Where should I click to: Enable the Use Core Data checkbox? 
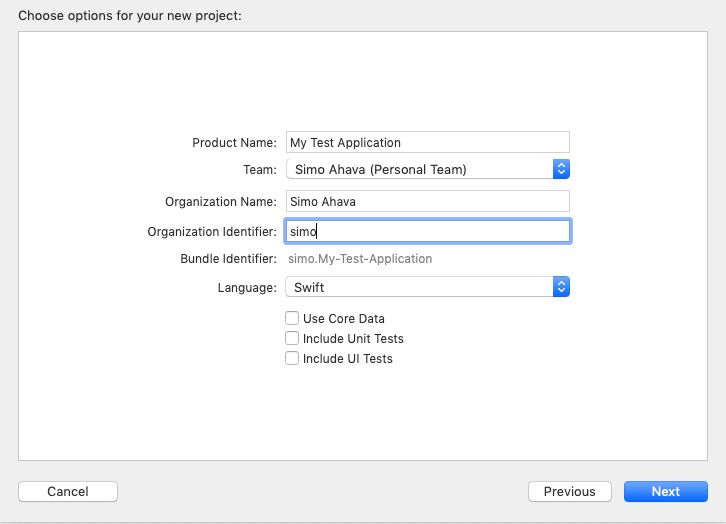pyautogui.click(x=292, y=318)
